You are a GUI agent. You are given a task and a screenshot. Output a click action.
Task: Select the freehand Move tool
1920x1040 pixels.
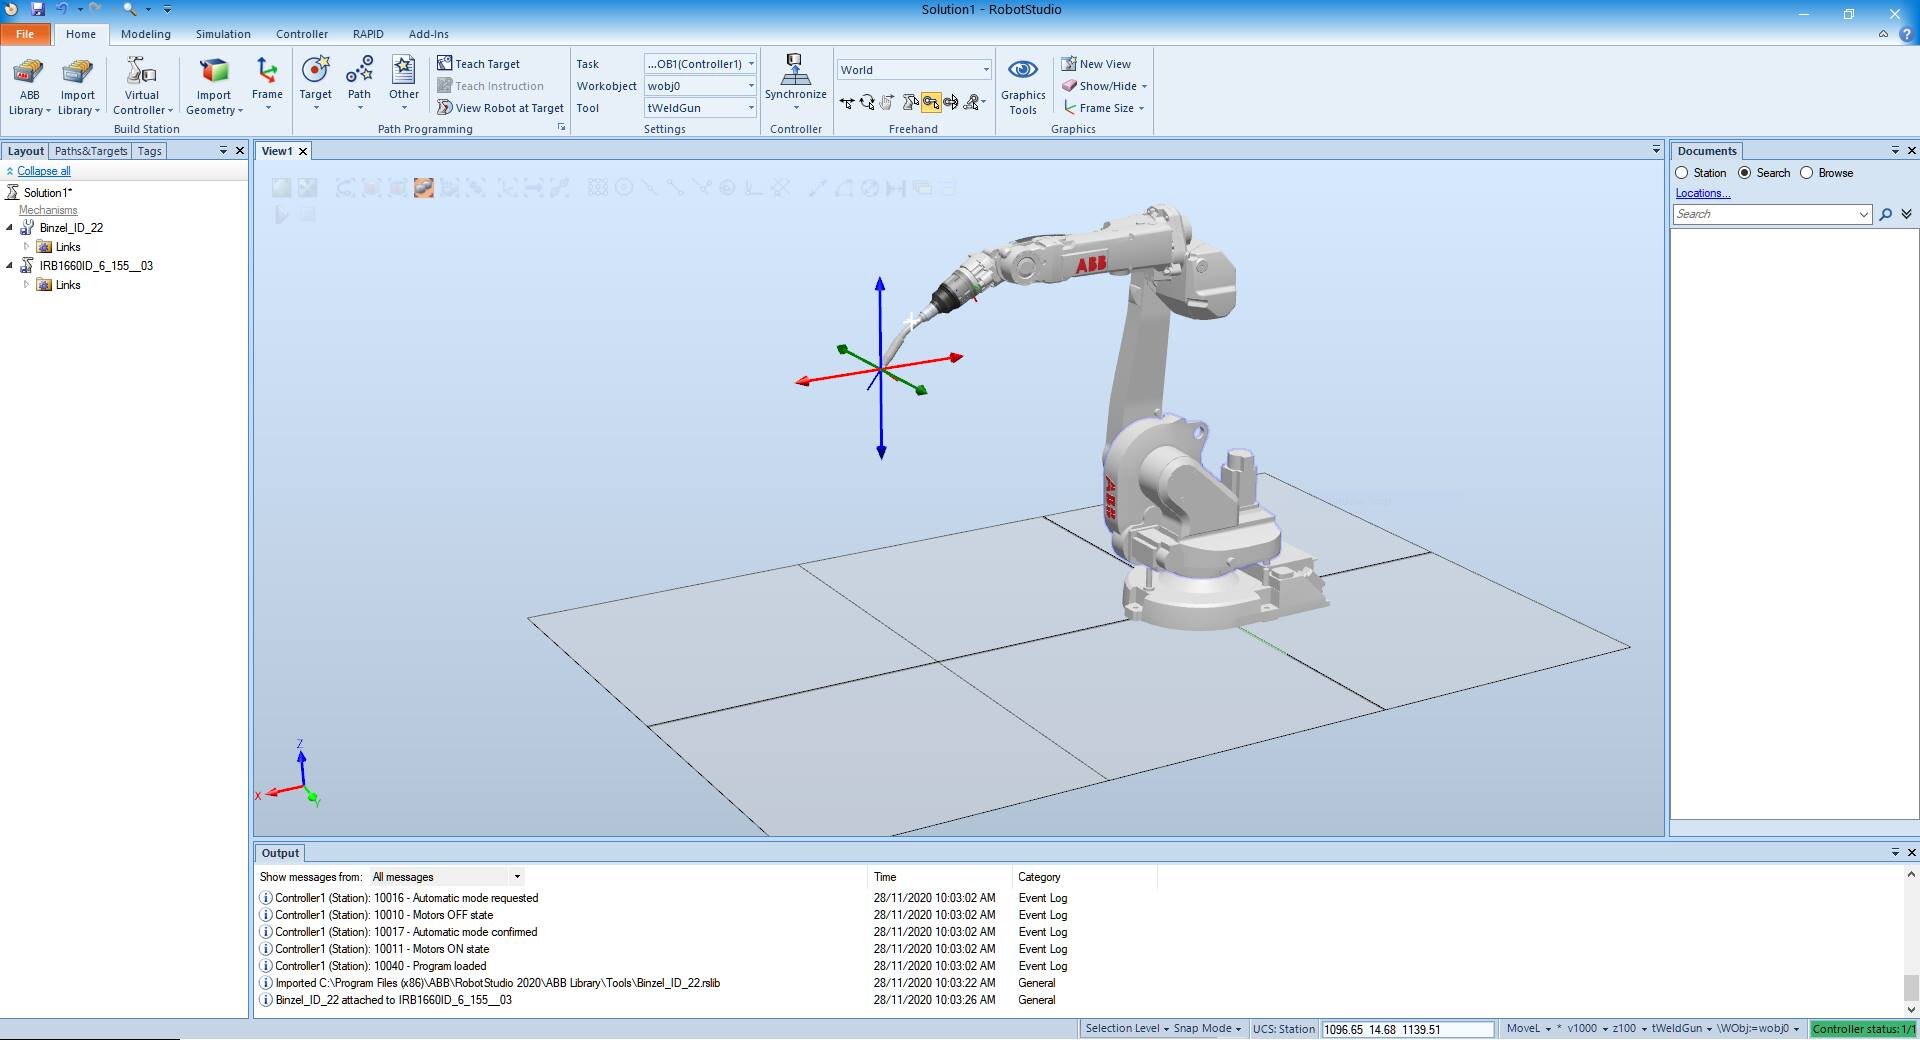(x=847, y=102)
